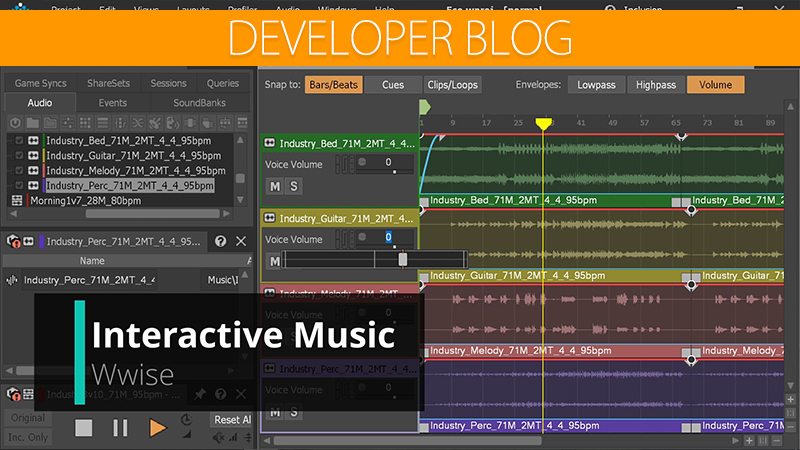The height and width of the screenshot is (450, 800).
Task: Click the stacked lines sequence container icon
Action: (x=103, y=122)
